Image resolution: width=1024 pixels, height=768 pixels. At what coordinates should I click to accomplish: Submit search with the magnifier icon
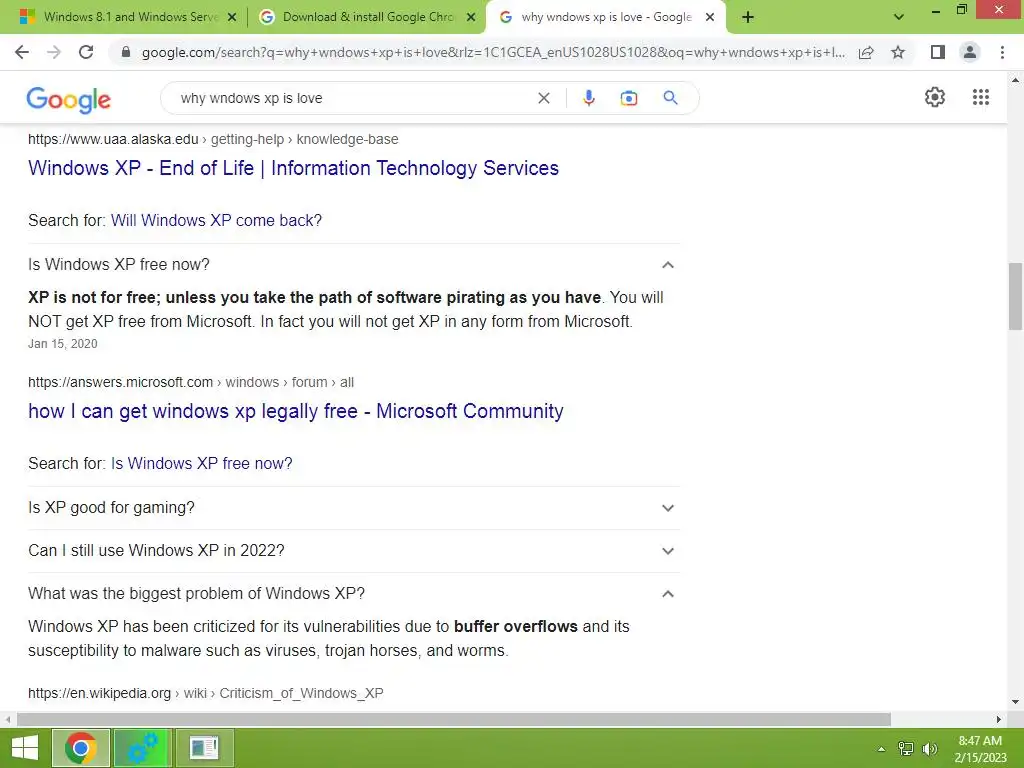pos(670,98)
